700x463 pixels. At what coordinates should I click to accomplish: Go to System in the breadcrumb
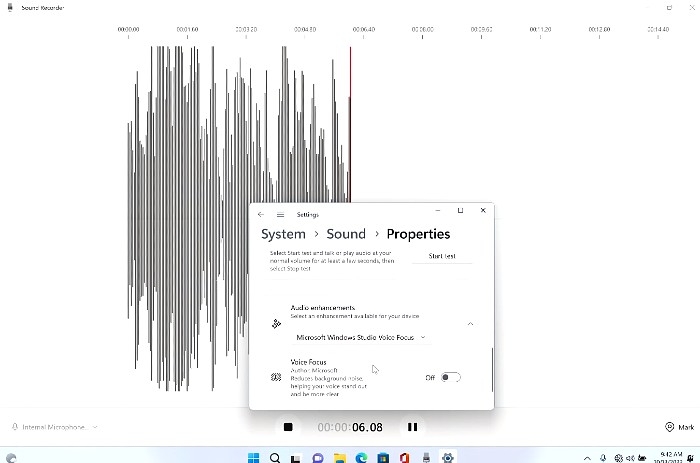tap(283, 234)
